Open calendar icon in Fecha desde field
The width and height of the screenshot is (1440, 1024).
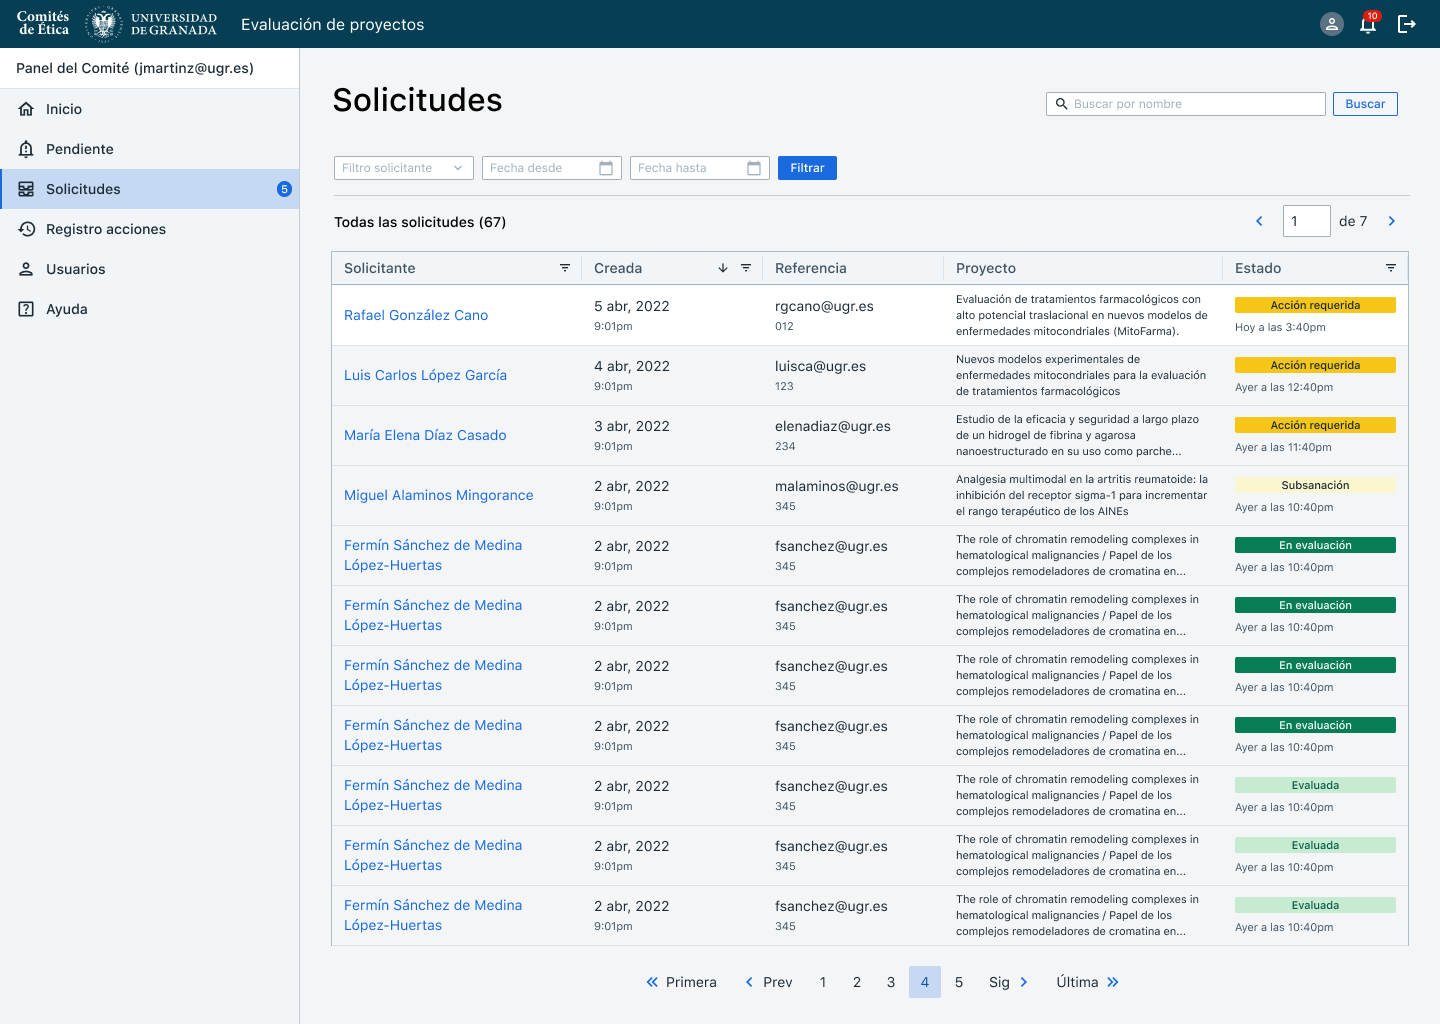click(x=606, y=168)
